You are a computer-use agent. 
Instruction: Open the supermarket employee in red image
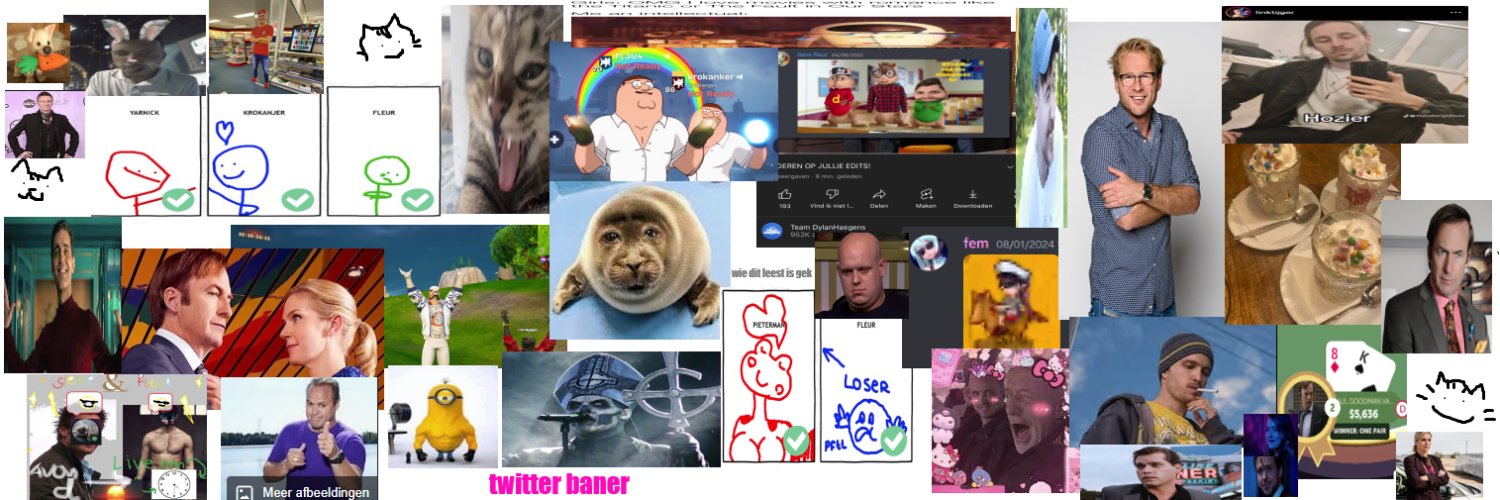click(265, 46)
